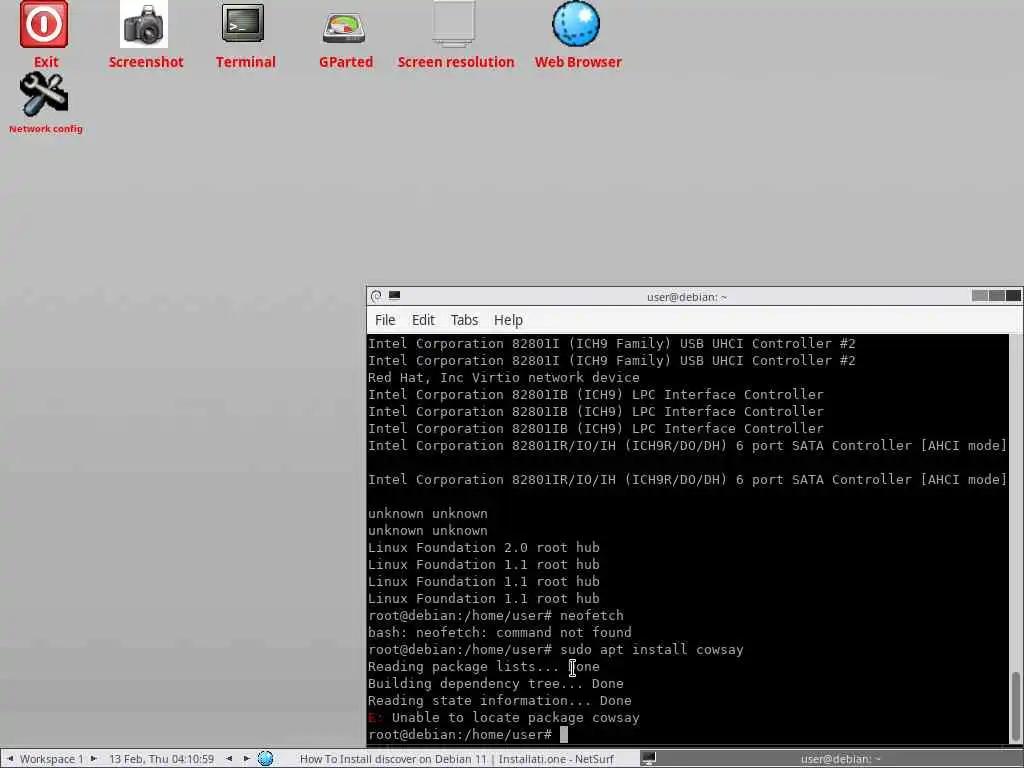Image resolution: width=1024 pixels, height=768 pixels.
Task: Click the monitor icon beside user@debian taskbar entry
Action: coord(648,758)
